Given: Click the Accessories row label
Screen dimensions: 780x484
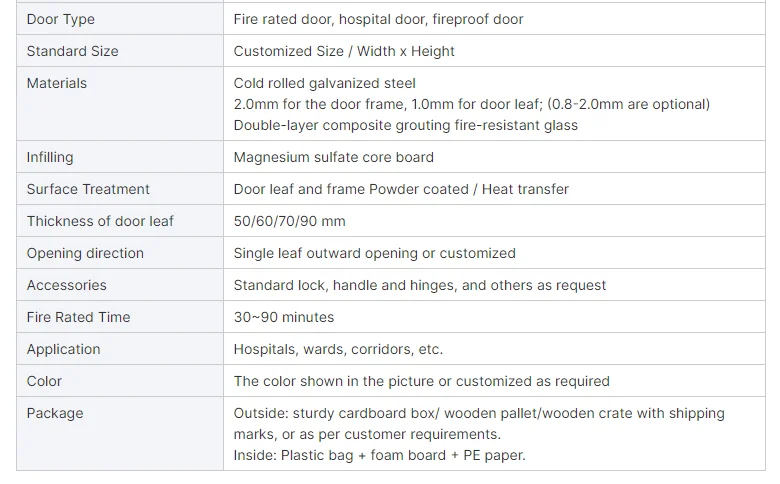Looking at the screenshot, I should click(x=67, y=285).
